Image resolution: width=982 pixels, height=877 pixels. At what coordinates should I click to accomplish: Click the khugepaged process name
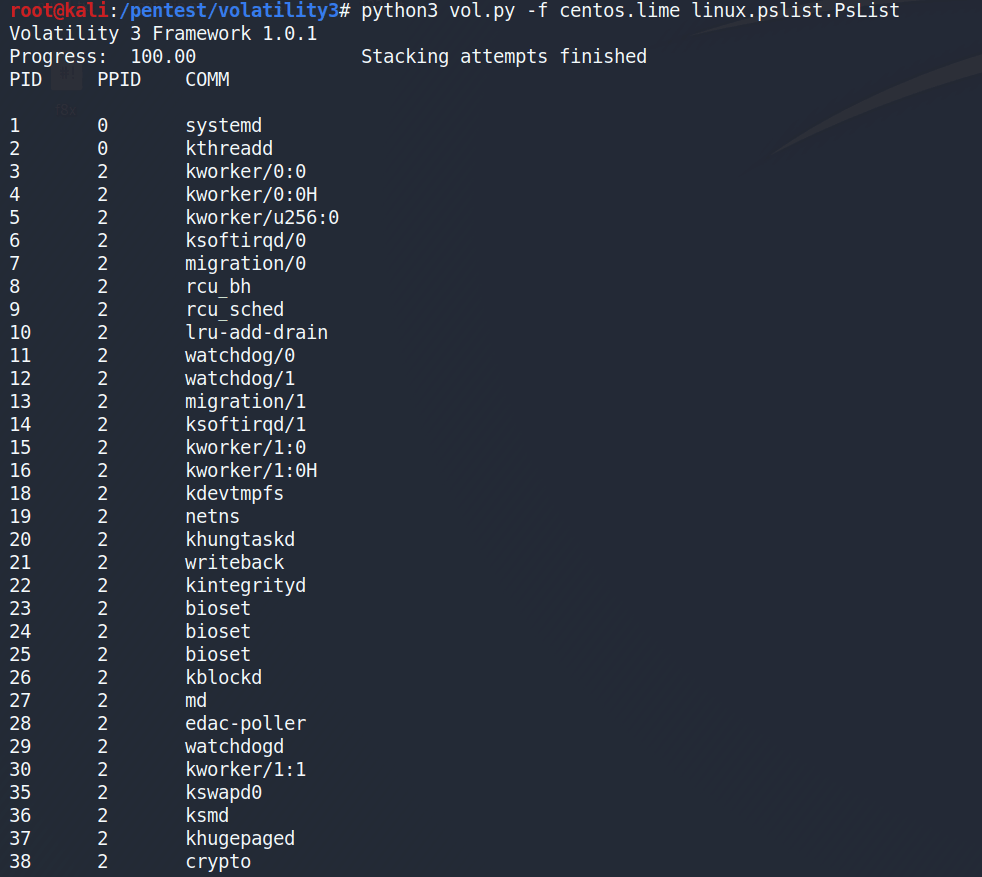(240, 838)
